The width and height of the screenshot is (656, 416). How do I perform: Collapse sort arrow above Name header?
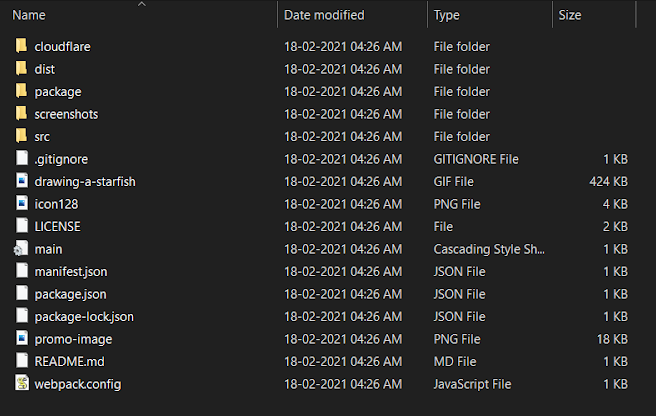[x=141, y=4]
